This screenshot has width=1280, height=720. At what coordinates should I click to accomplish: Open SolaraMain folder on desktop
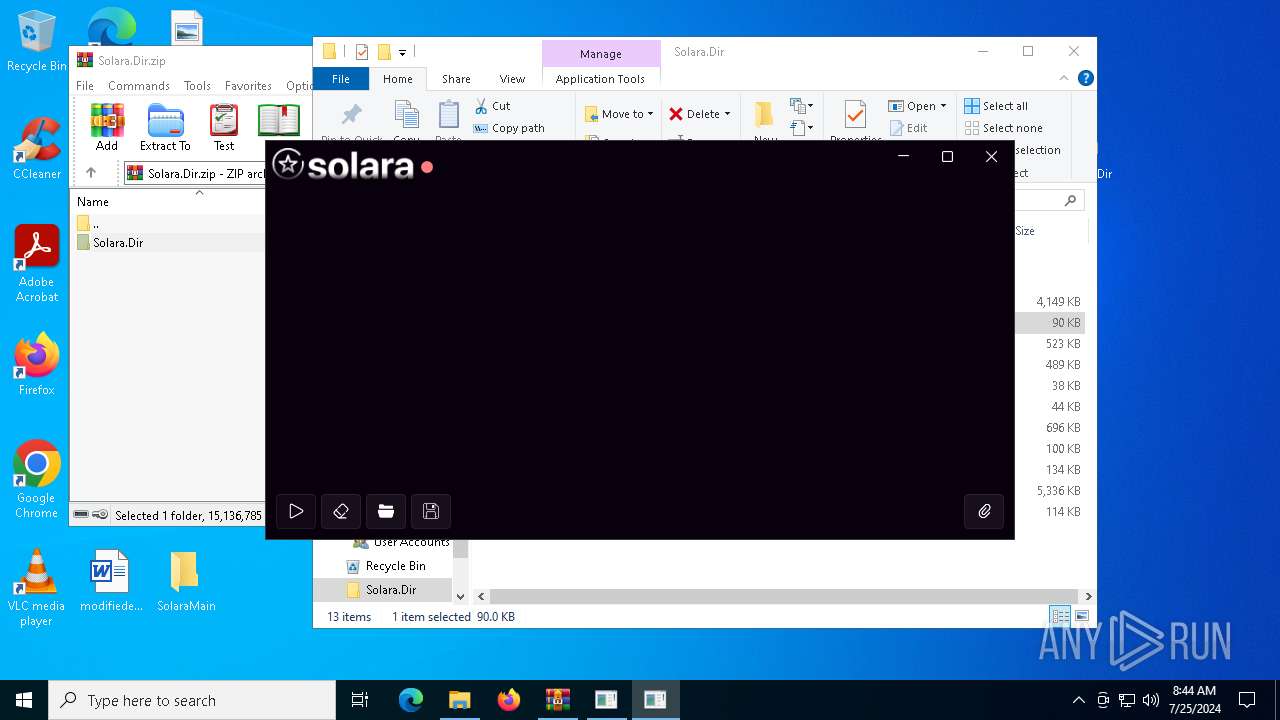(x=186, y=581)
